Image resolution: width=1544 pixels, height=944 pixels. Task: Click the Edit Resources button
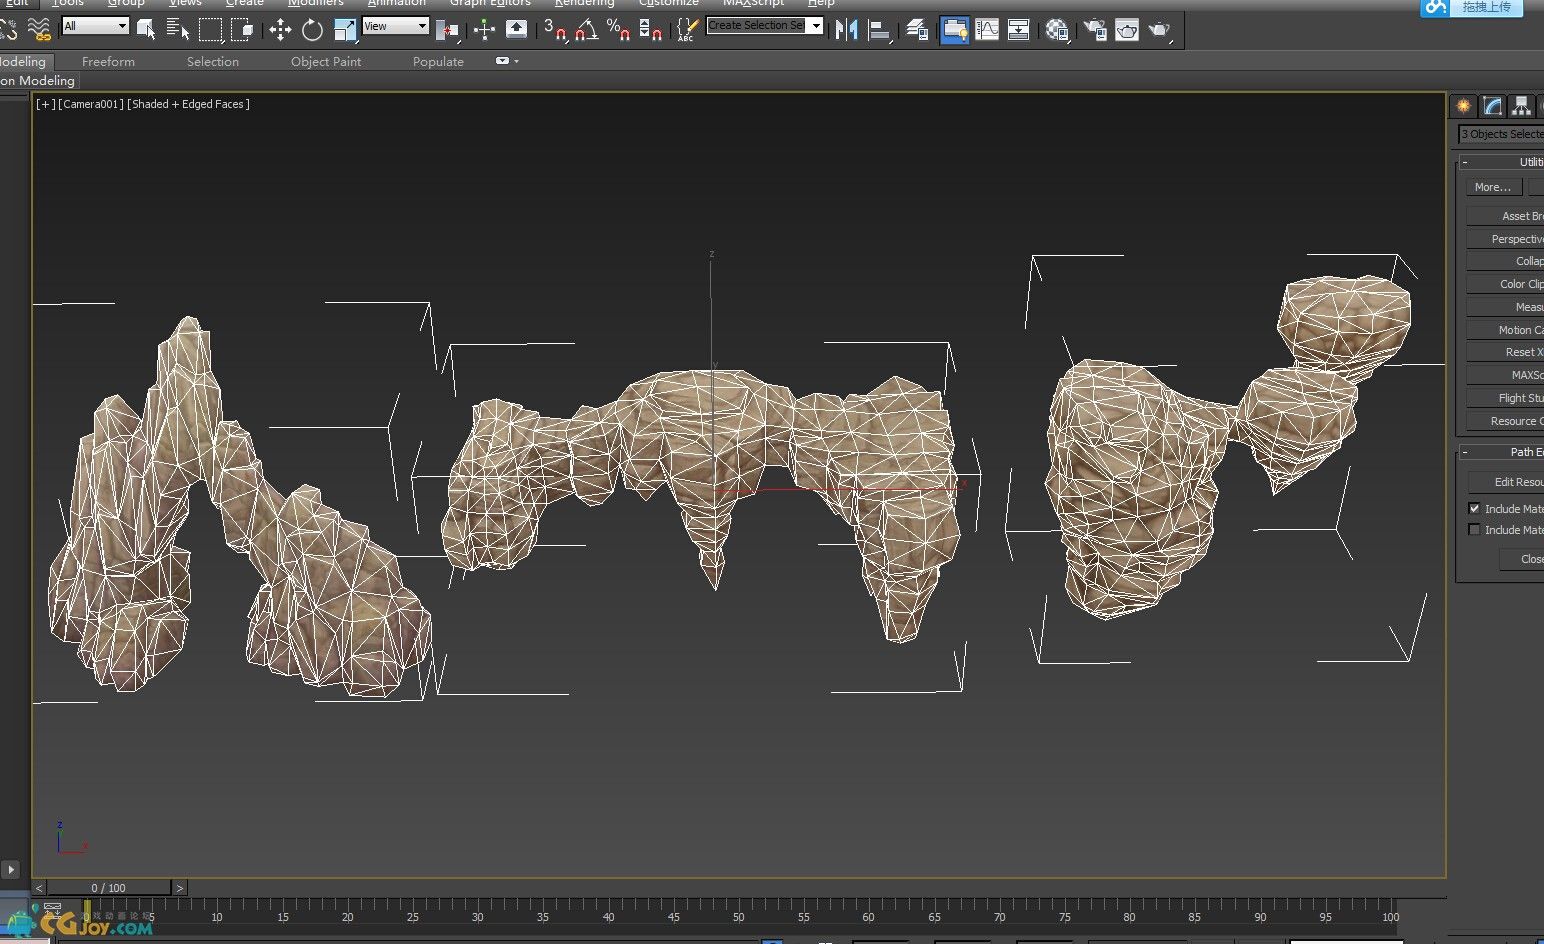1505,482
